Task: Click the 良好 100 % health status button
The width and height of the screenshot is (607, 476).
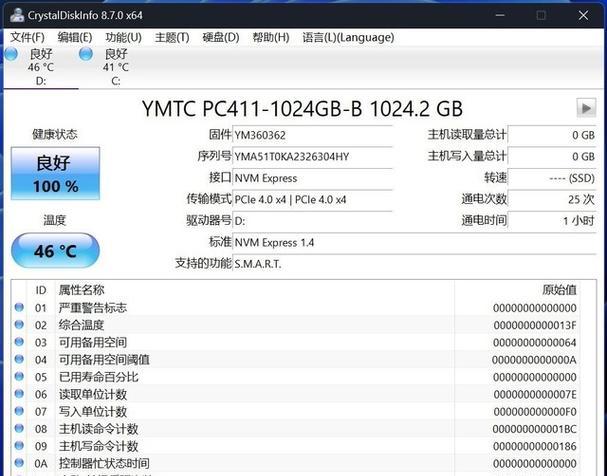Action: point(55,173)
